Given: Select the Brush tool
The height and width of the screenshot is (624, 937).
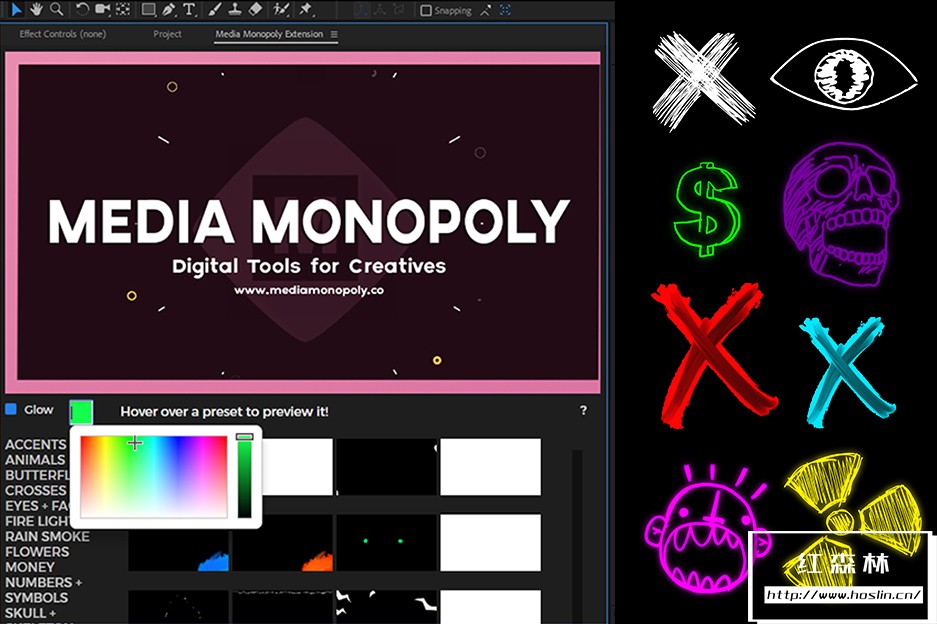Looking at the screenshot, I should point(215,9).
